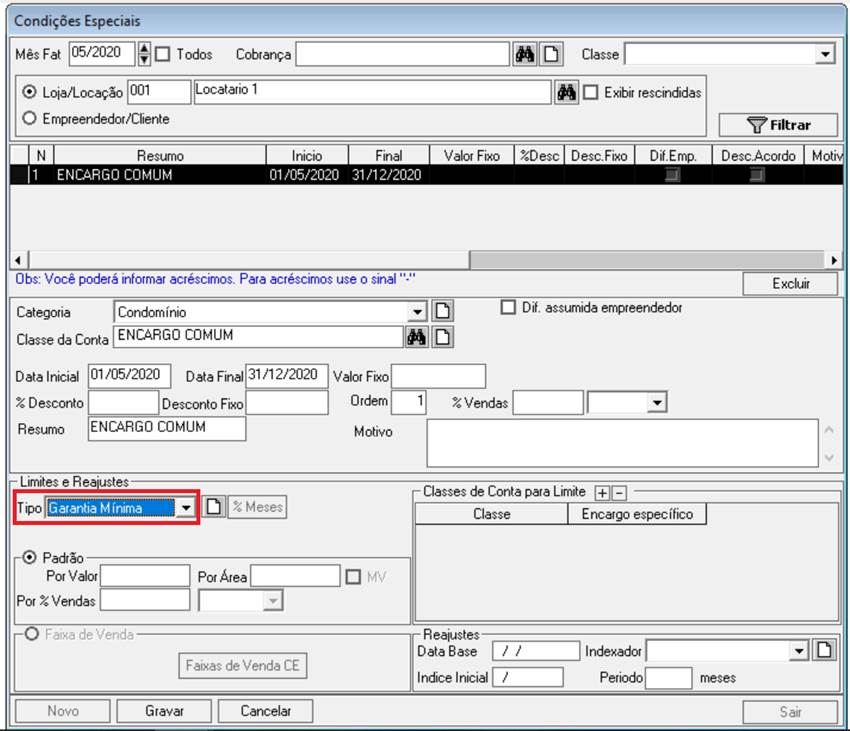Viewport: 850px width, 731px height.
Task: Click the Filtrar button
Action: [x=778, y=125]
